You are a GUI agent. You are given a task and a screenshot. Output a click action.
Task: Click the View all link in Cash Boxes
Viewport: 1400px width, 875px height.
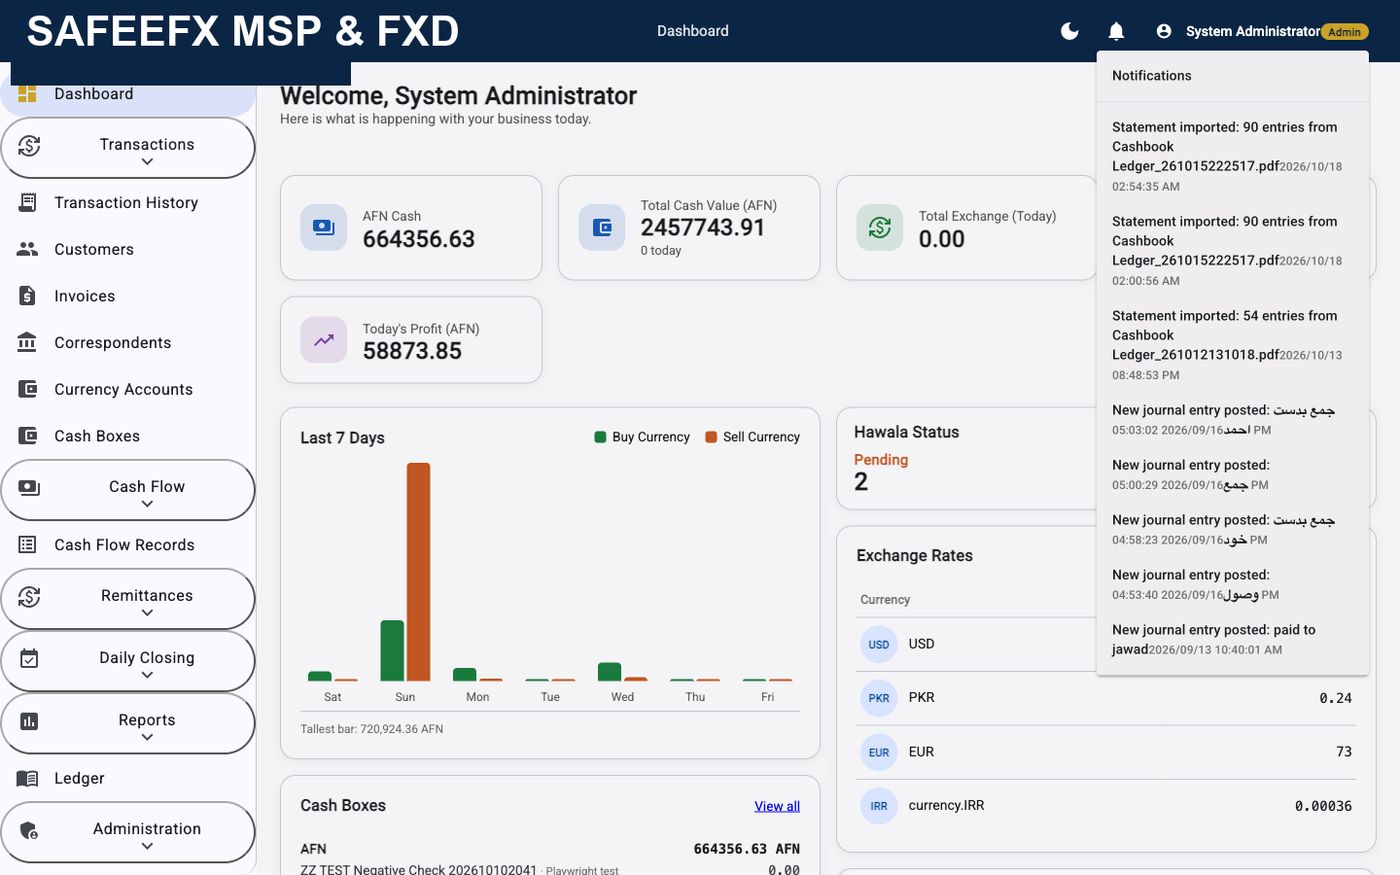point(777,806)
